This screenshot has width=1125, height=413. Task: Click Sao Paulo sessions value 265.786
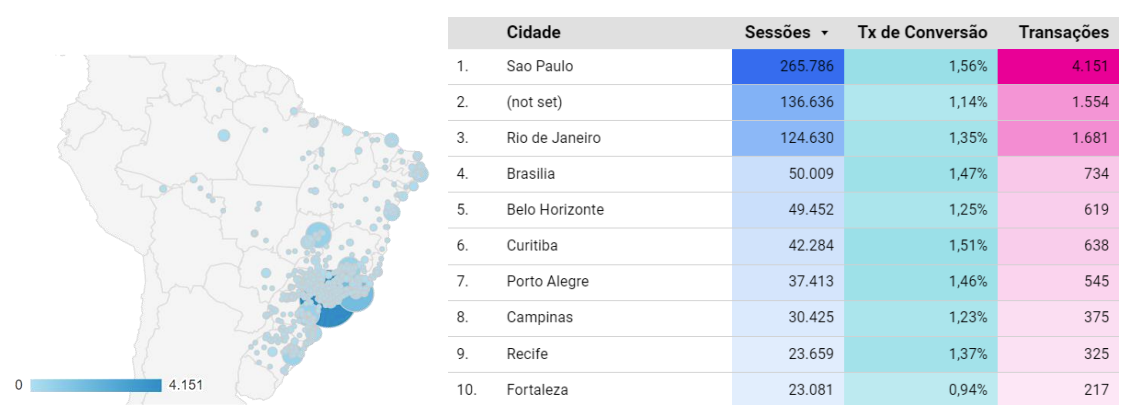tap(788, 66)
